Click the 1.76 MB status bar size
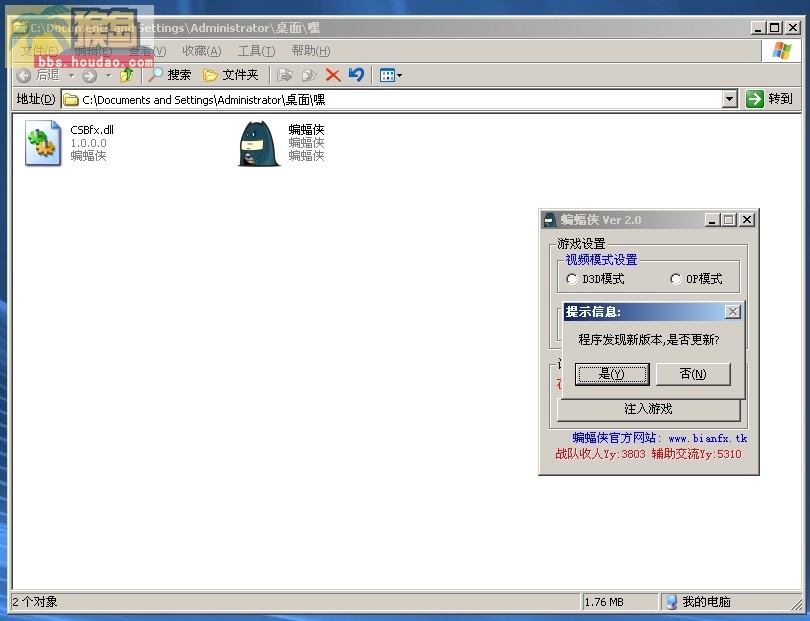The image size is (810, 621). tap(604, 602)
